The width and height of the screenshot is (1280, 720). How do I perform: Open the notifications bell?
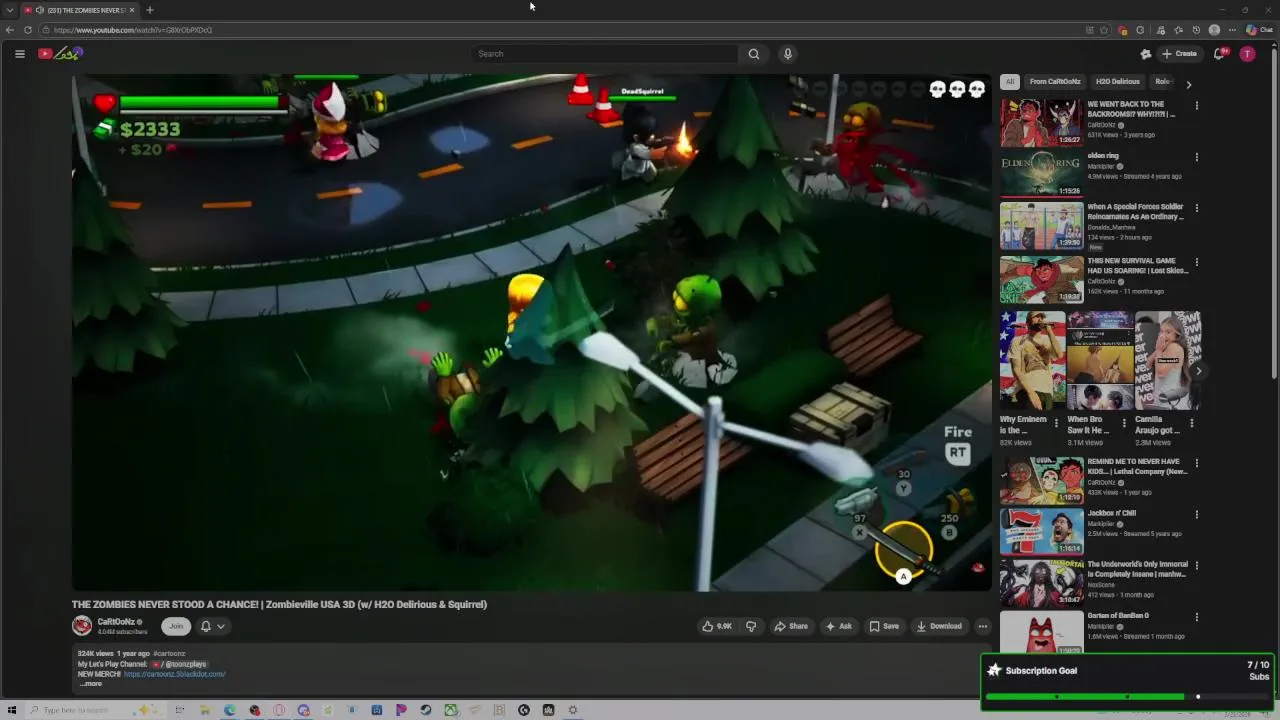1219,54
